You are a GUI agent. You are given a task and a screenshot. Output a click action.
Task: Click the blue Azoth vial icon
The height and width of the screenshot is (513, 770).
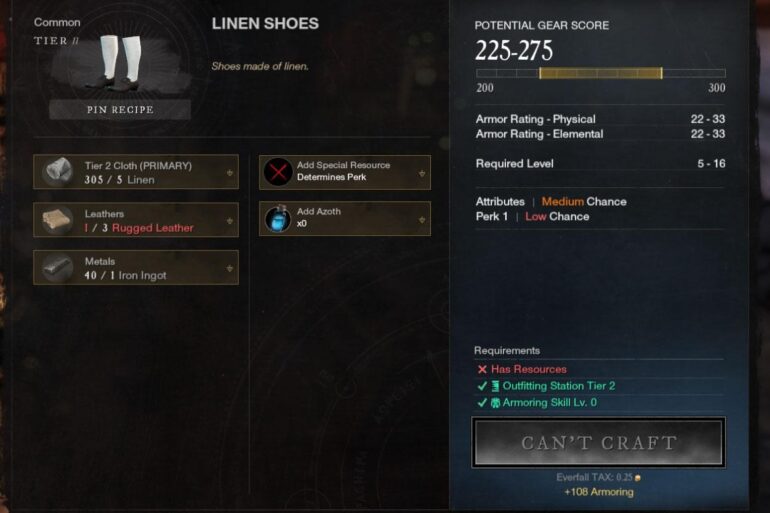[x=278, y=219]
